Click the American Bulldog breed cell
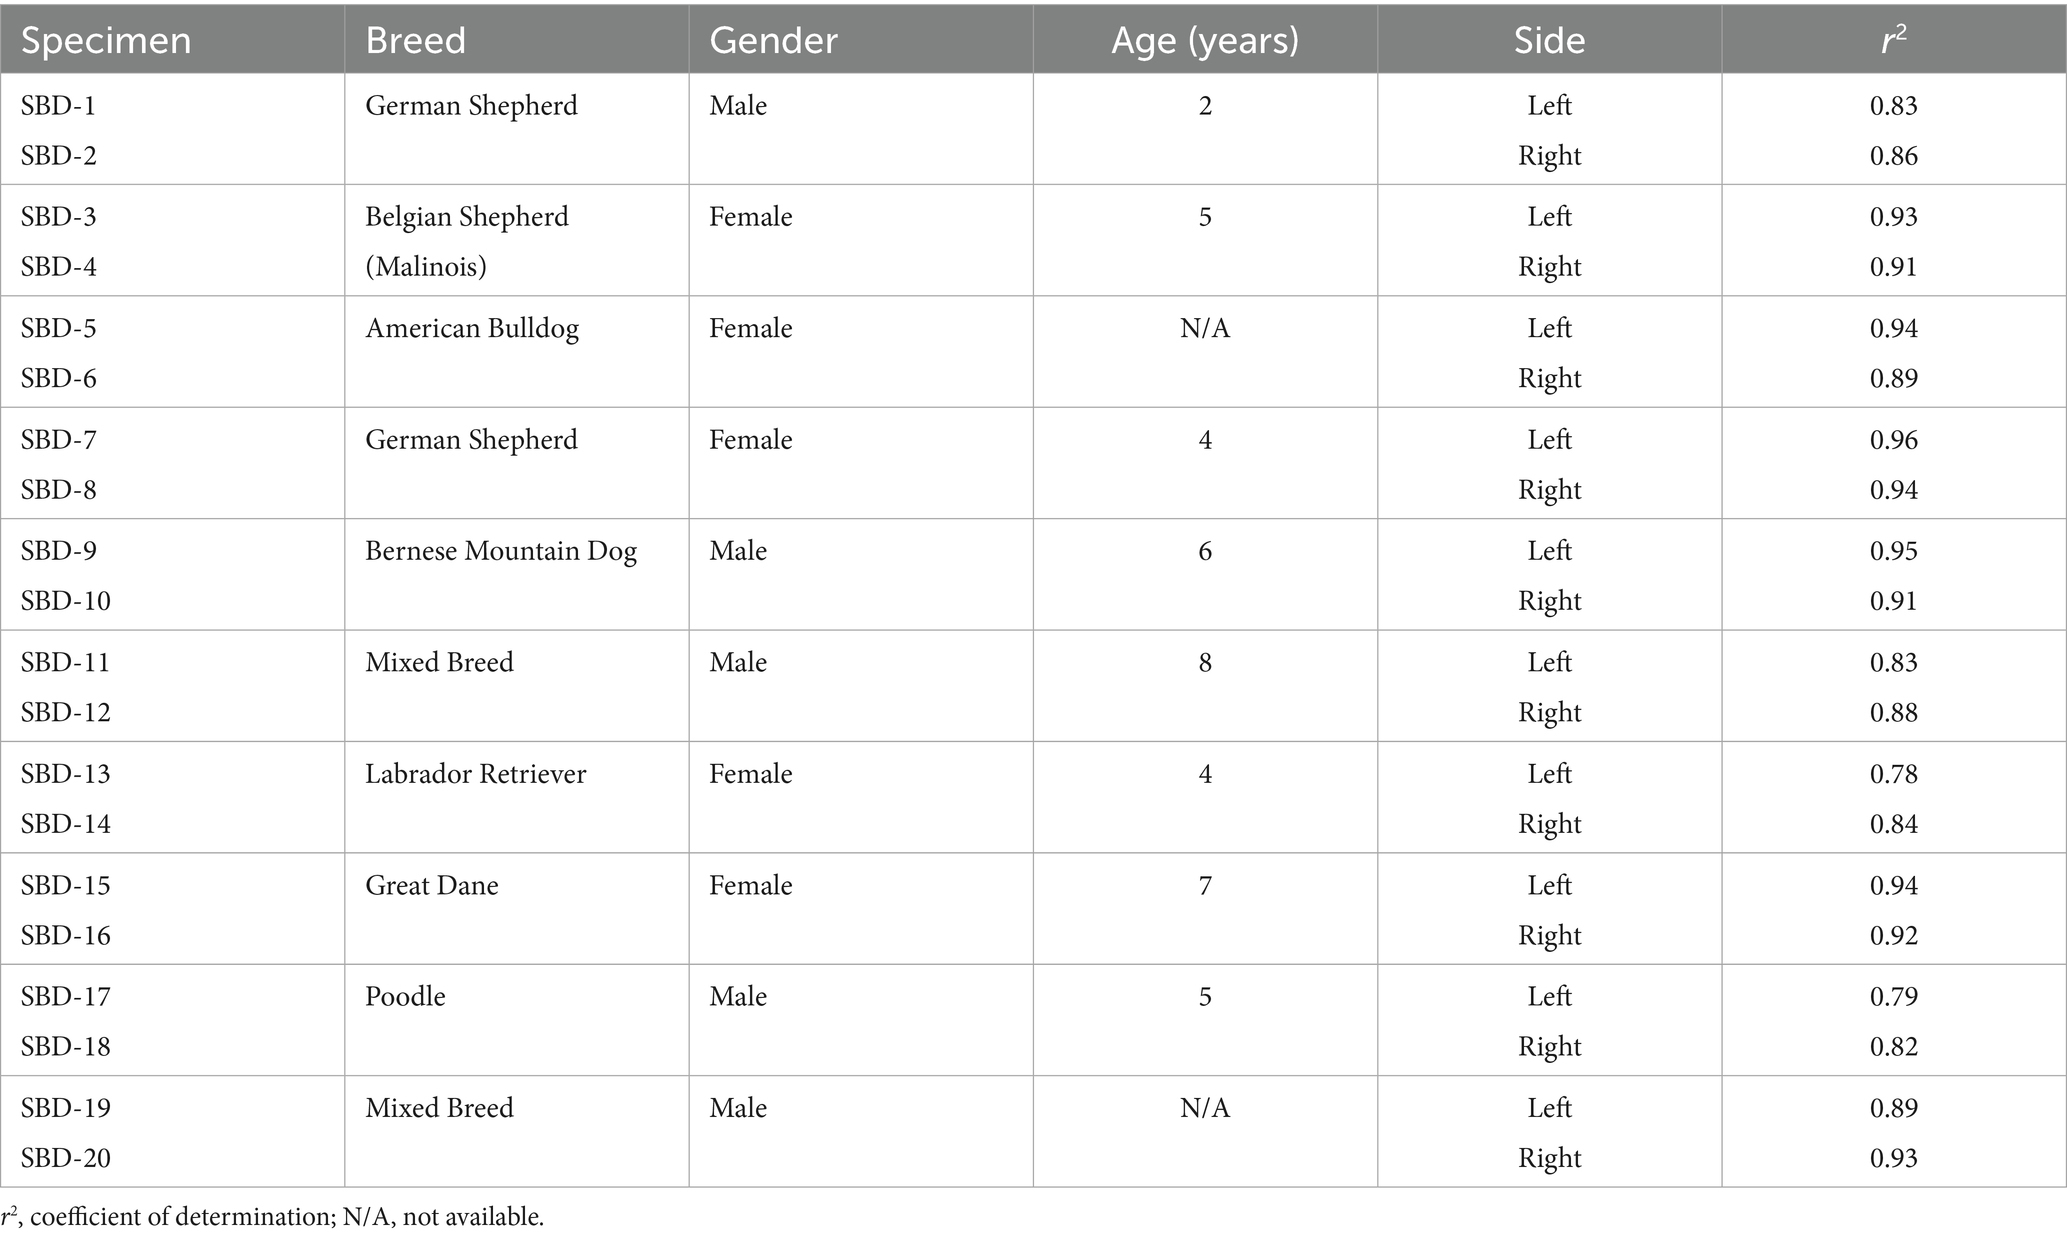 (x=472, y=329)
